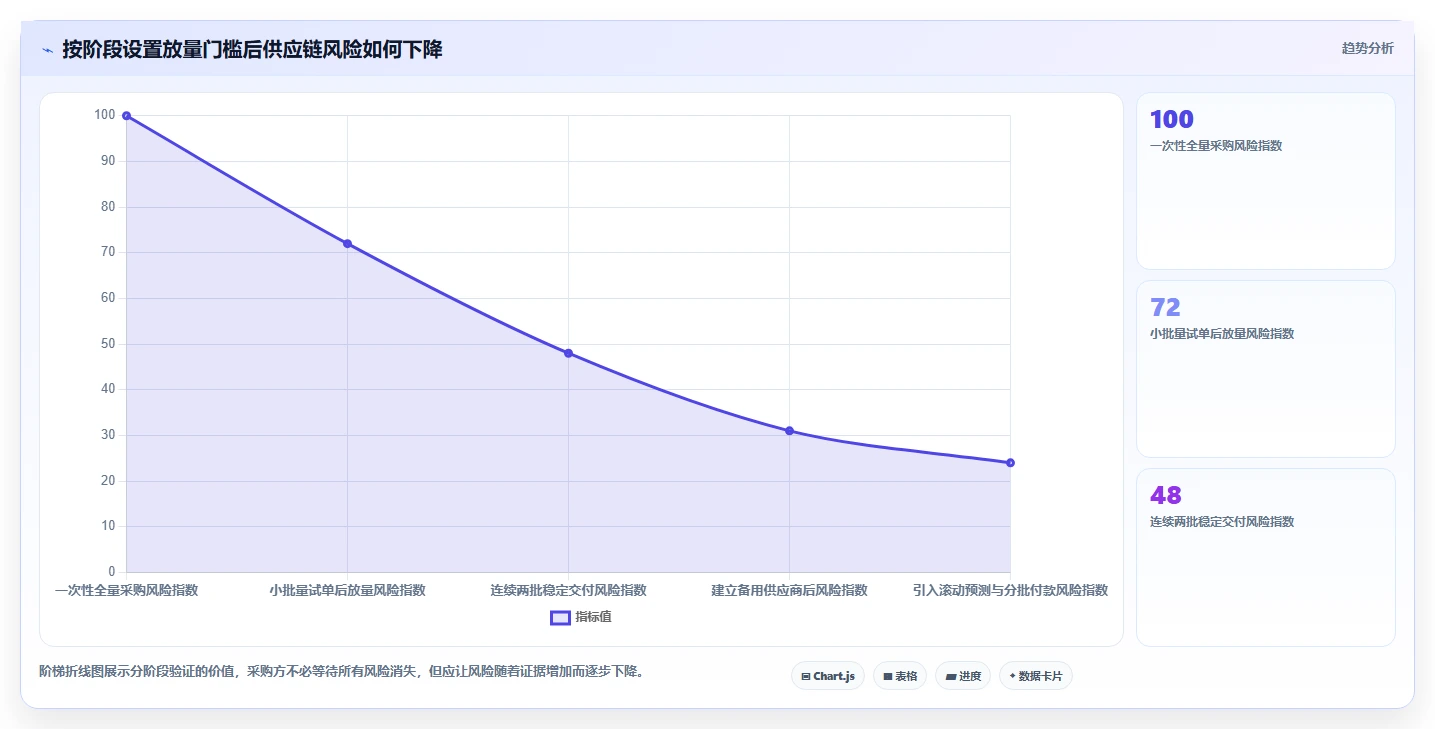Image resolution: width=1435 pixels, height=729 pixels.
Task: Open the card showing value 72
Action: coord(1265,369)
